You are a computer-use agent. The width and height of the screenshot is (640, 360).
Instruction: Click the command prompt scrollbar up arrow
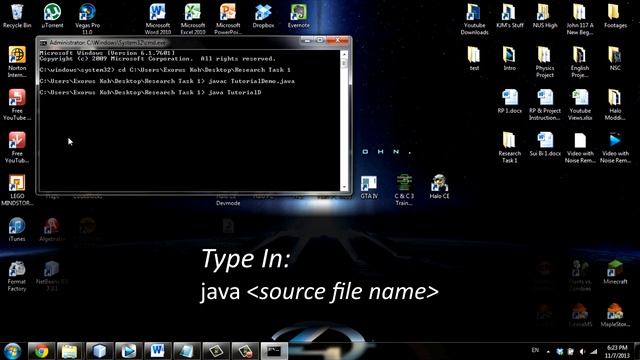pyautogui.click(x=344, y=53)
